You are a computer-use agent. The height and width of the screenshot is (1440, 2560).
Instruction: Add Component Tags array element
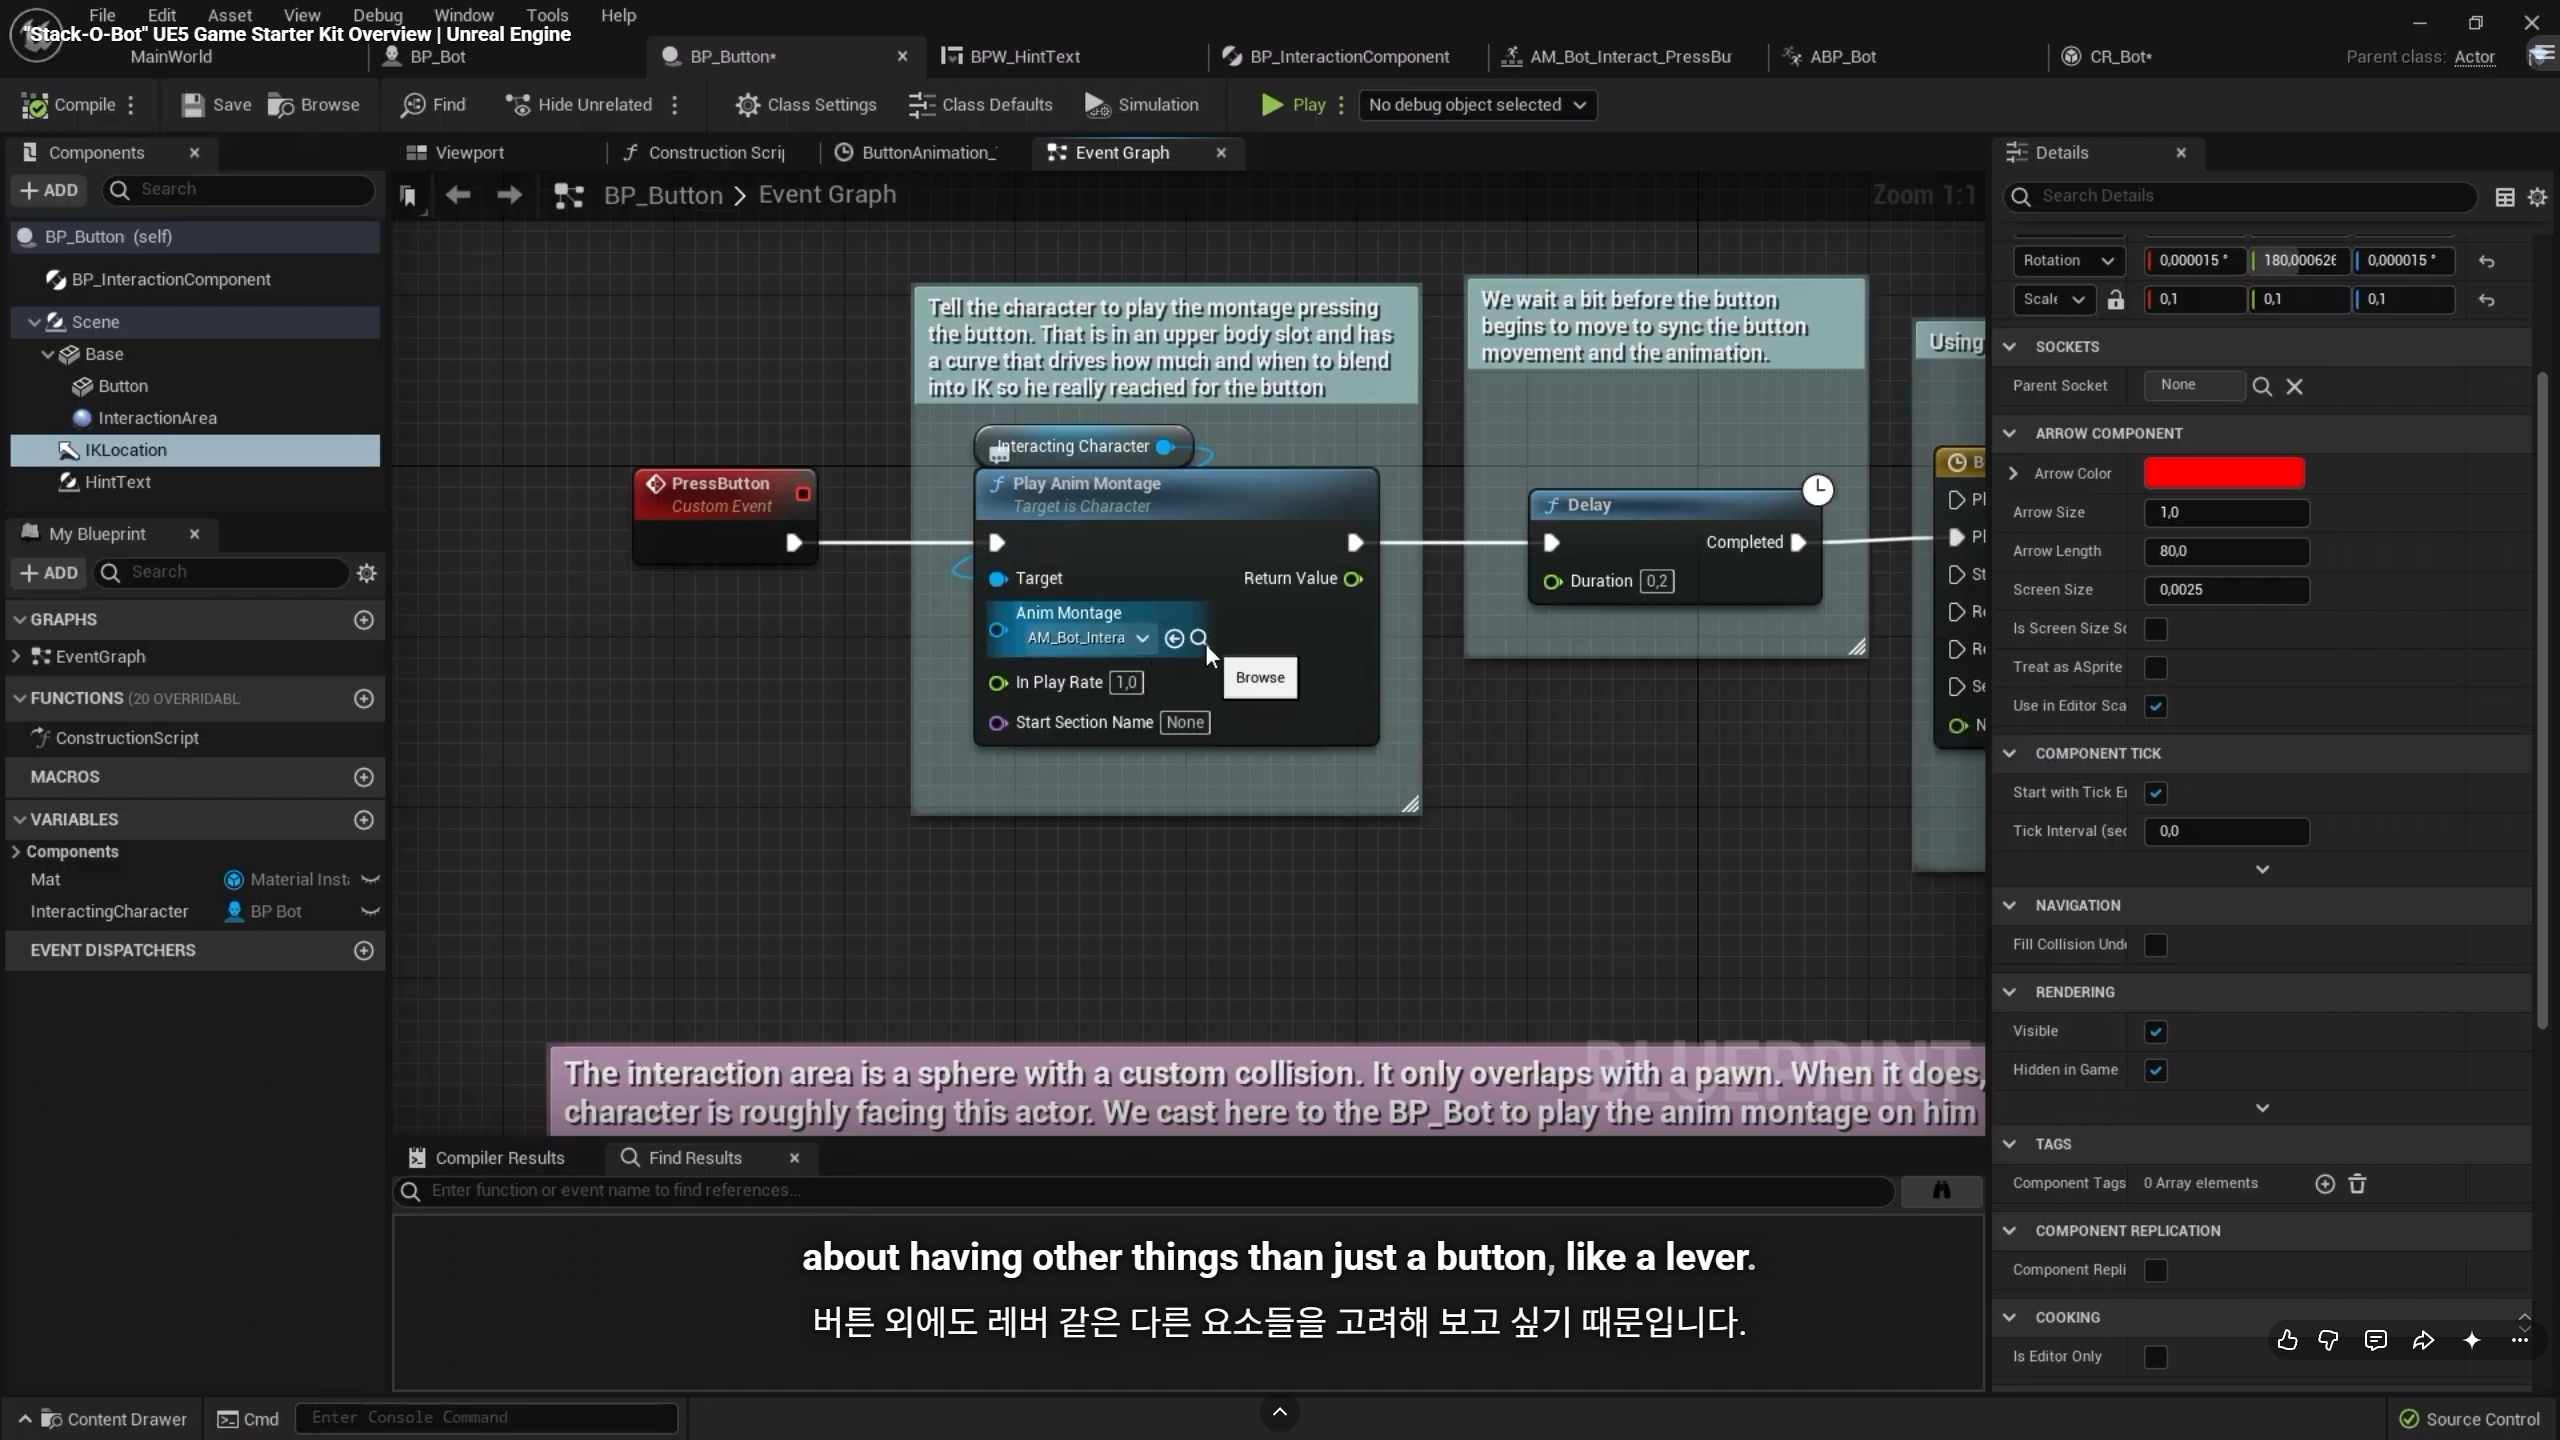click(2325, 1184)
